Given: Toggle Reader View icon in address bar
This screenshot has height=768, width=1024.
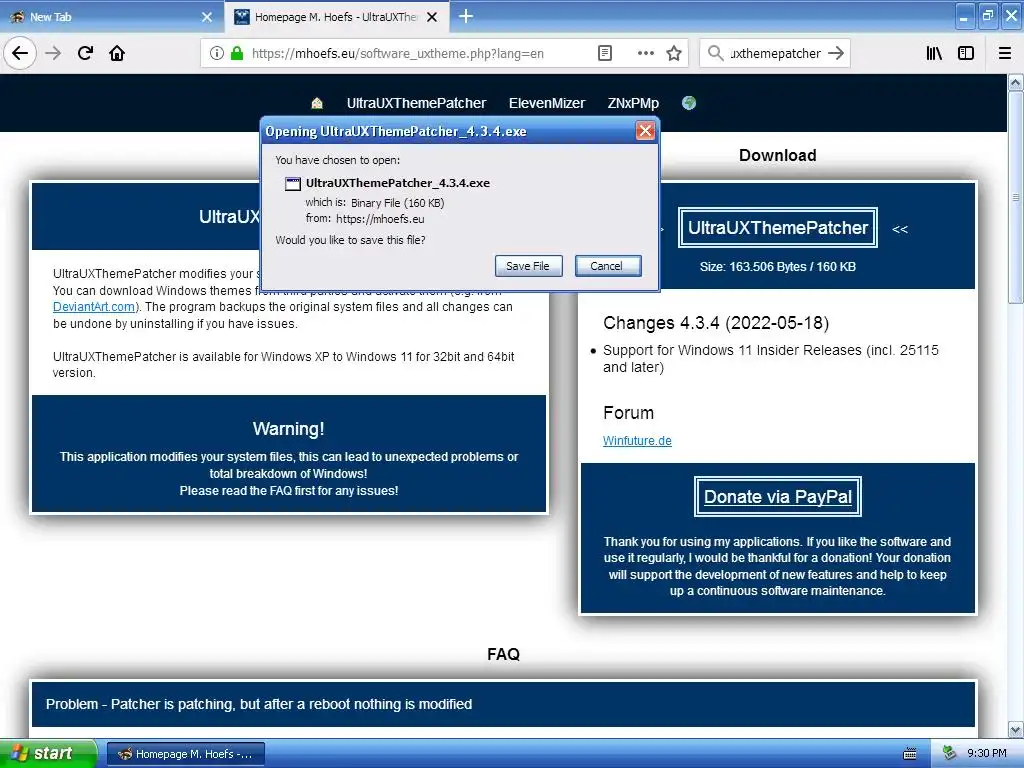Looking at the screenshot, I should tap(605, 53).
